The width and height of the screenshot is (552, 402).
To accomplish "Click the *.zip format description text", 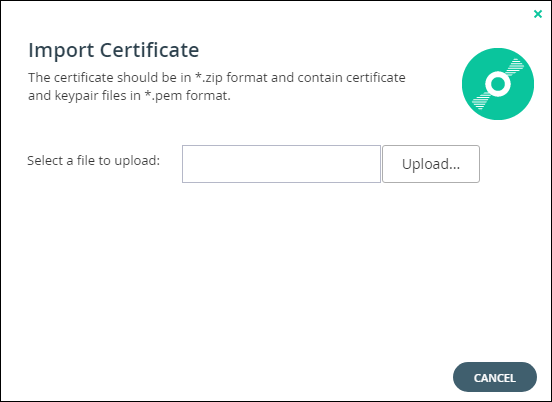I will tap(217, 77).
